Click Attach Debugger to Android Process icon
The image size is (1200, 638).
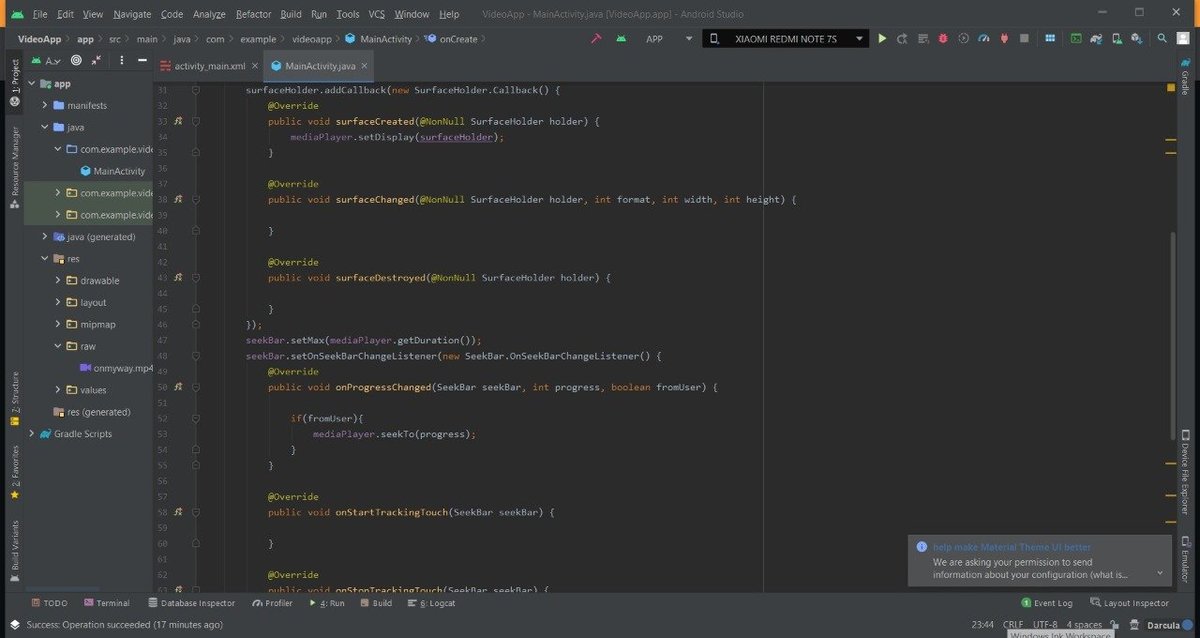(1004, 39)
